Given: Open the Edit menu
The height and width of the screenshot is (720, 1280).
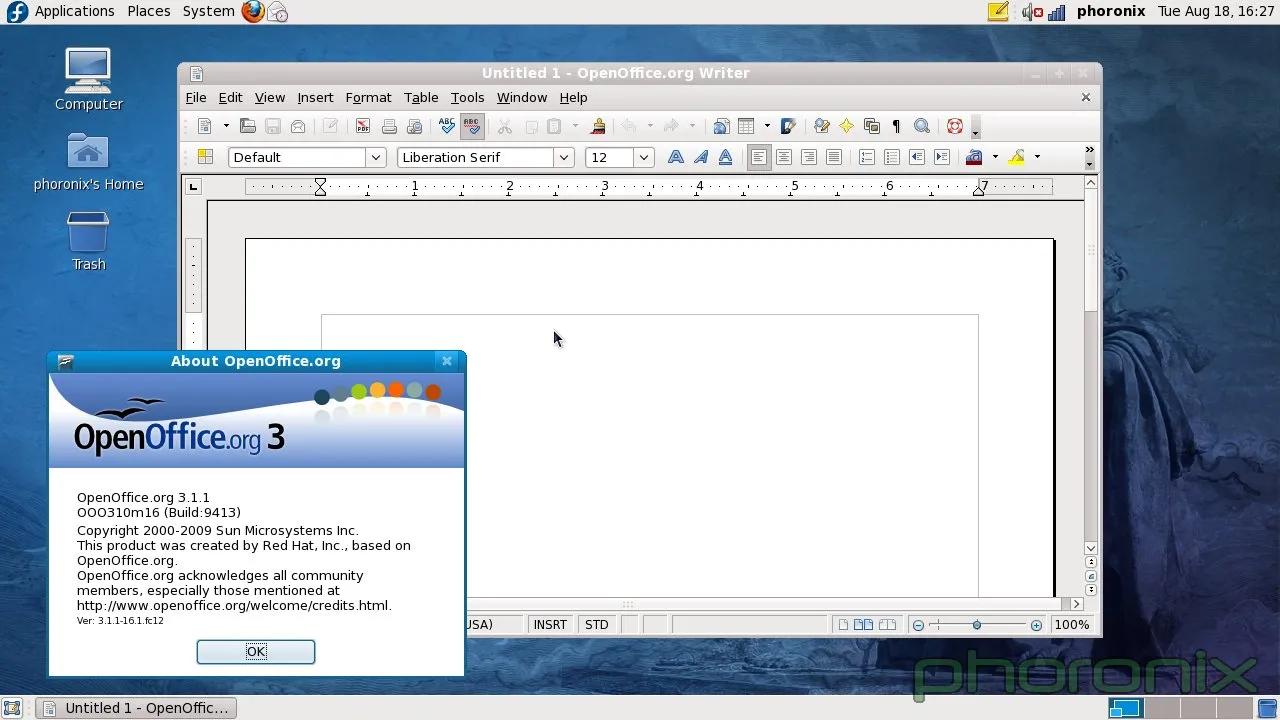Looking at the screenshot, I should 230,97.
